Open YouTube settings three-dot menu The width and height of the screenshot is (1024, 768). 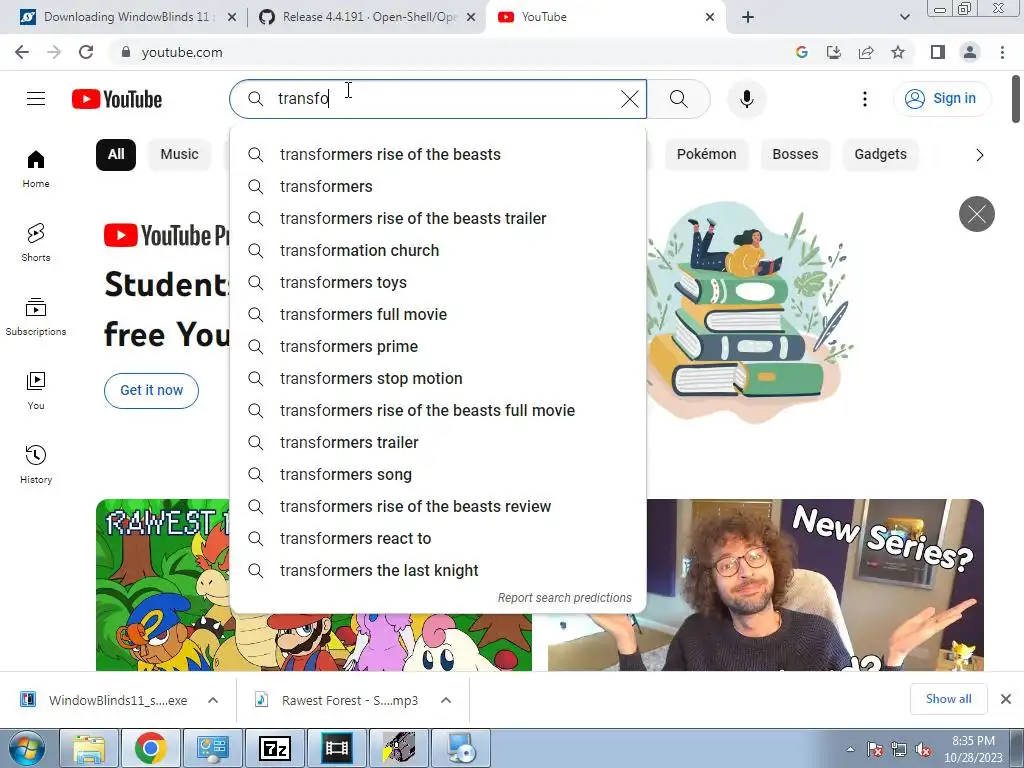(x=865, y=99)
